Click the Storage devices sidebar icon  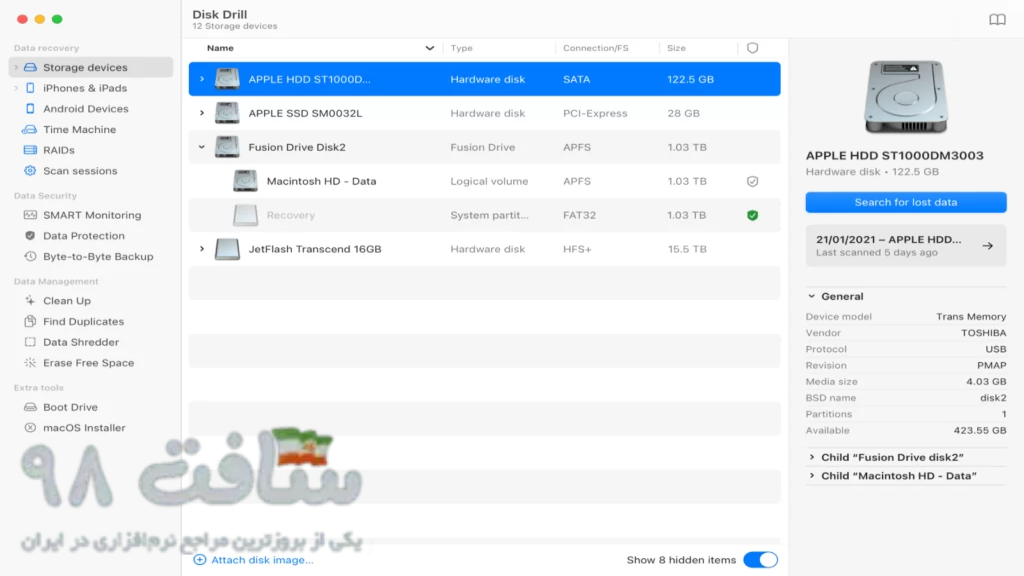point(30,67)
